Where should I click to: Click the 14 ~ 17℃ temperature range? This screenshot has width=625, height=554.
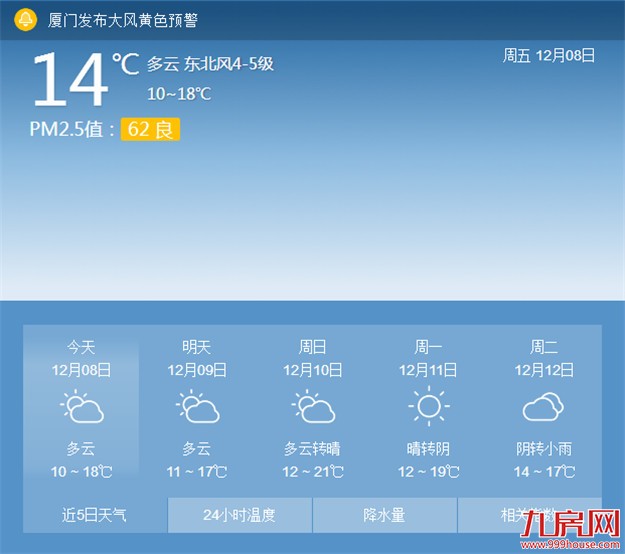tap(544, 472)
